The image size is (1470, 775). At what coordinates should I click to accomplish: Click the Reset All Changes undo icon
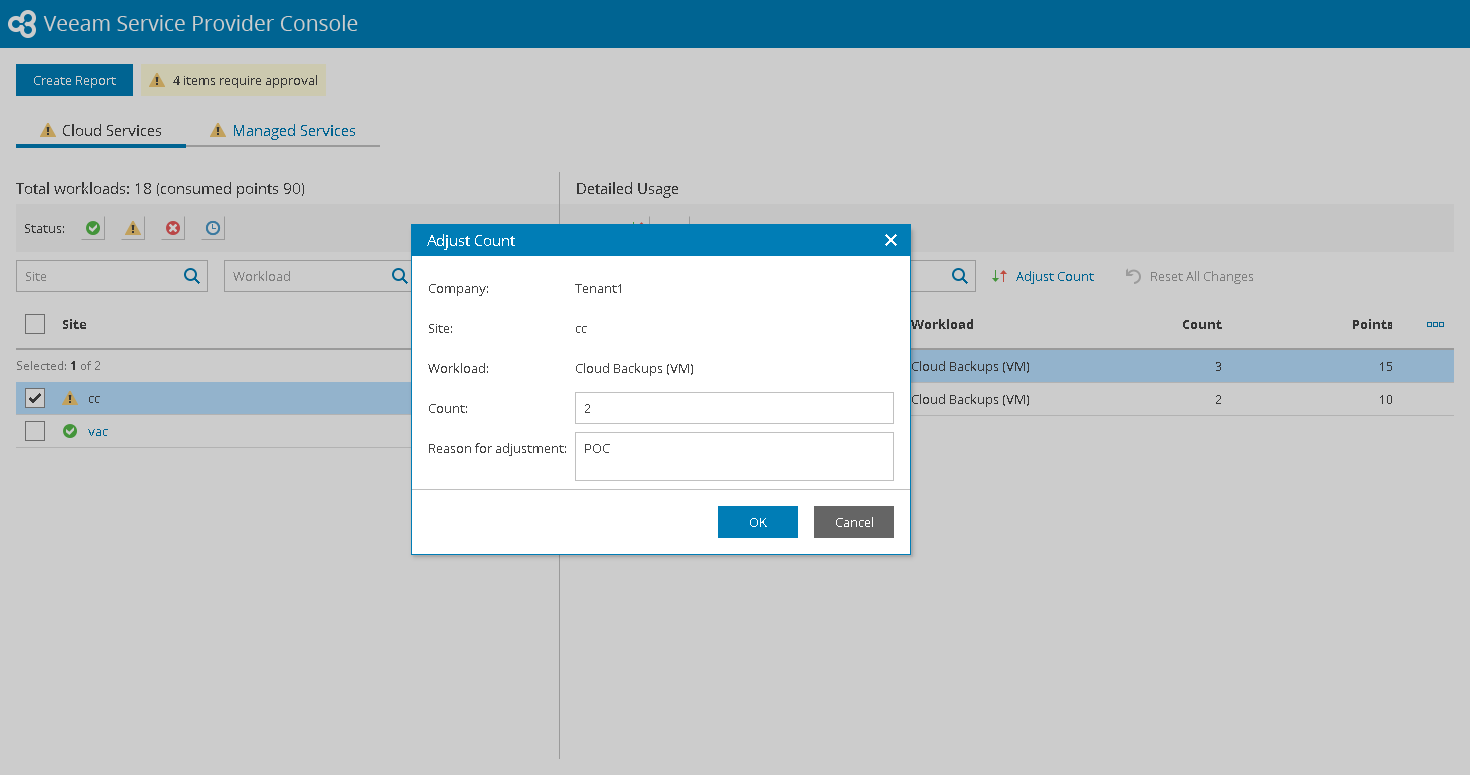click(1133, 276)
